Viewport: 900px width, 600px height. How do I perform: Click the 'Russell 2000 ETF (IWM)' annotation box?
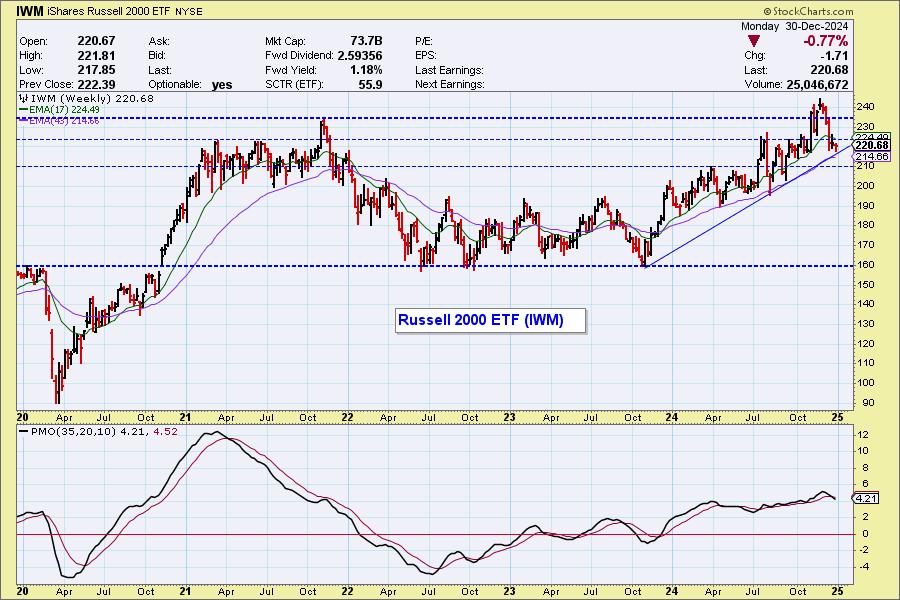[x=491, y=320]
